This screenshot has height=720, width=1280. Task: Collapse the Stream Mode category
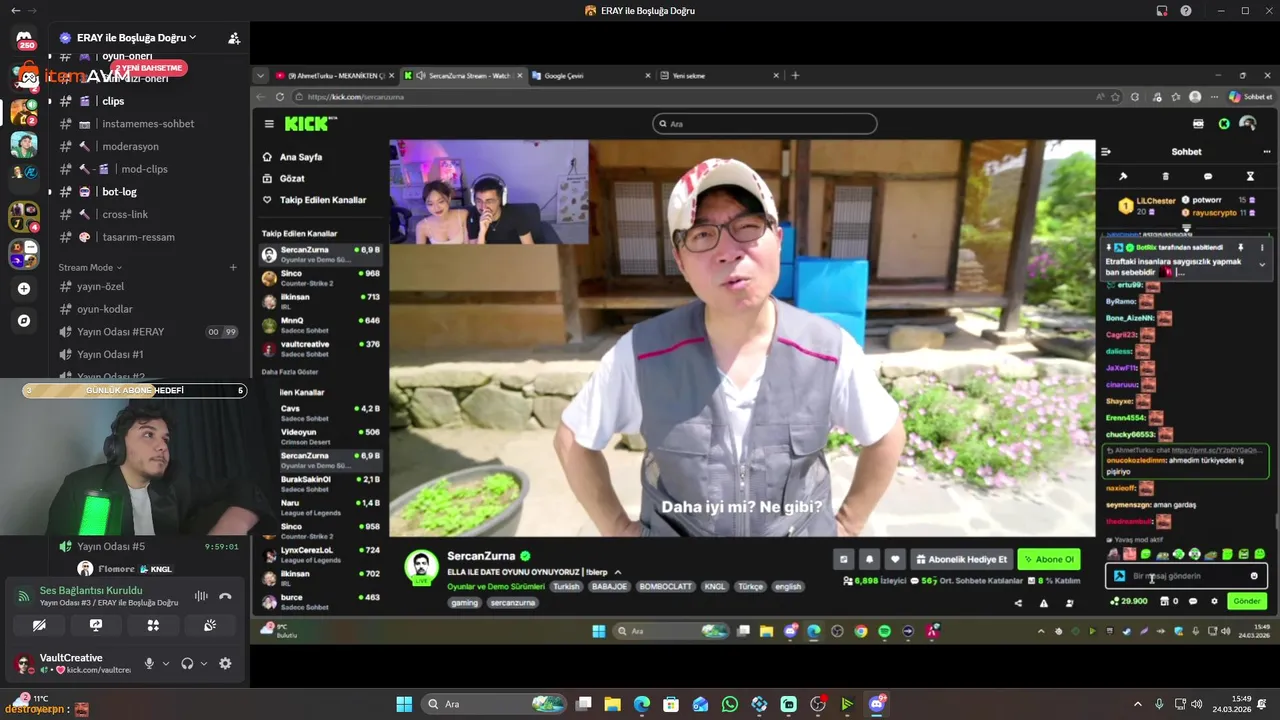[x=90, y=267]
